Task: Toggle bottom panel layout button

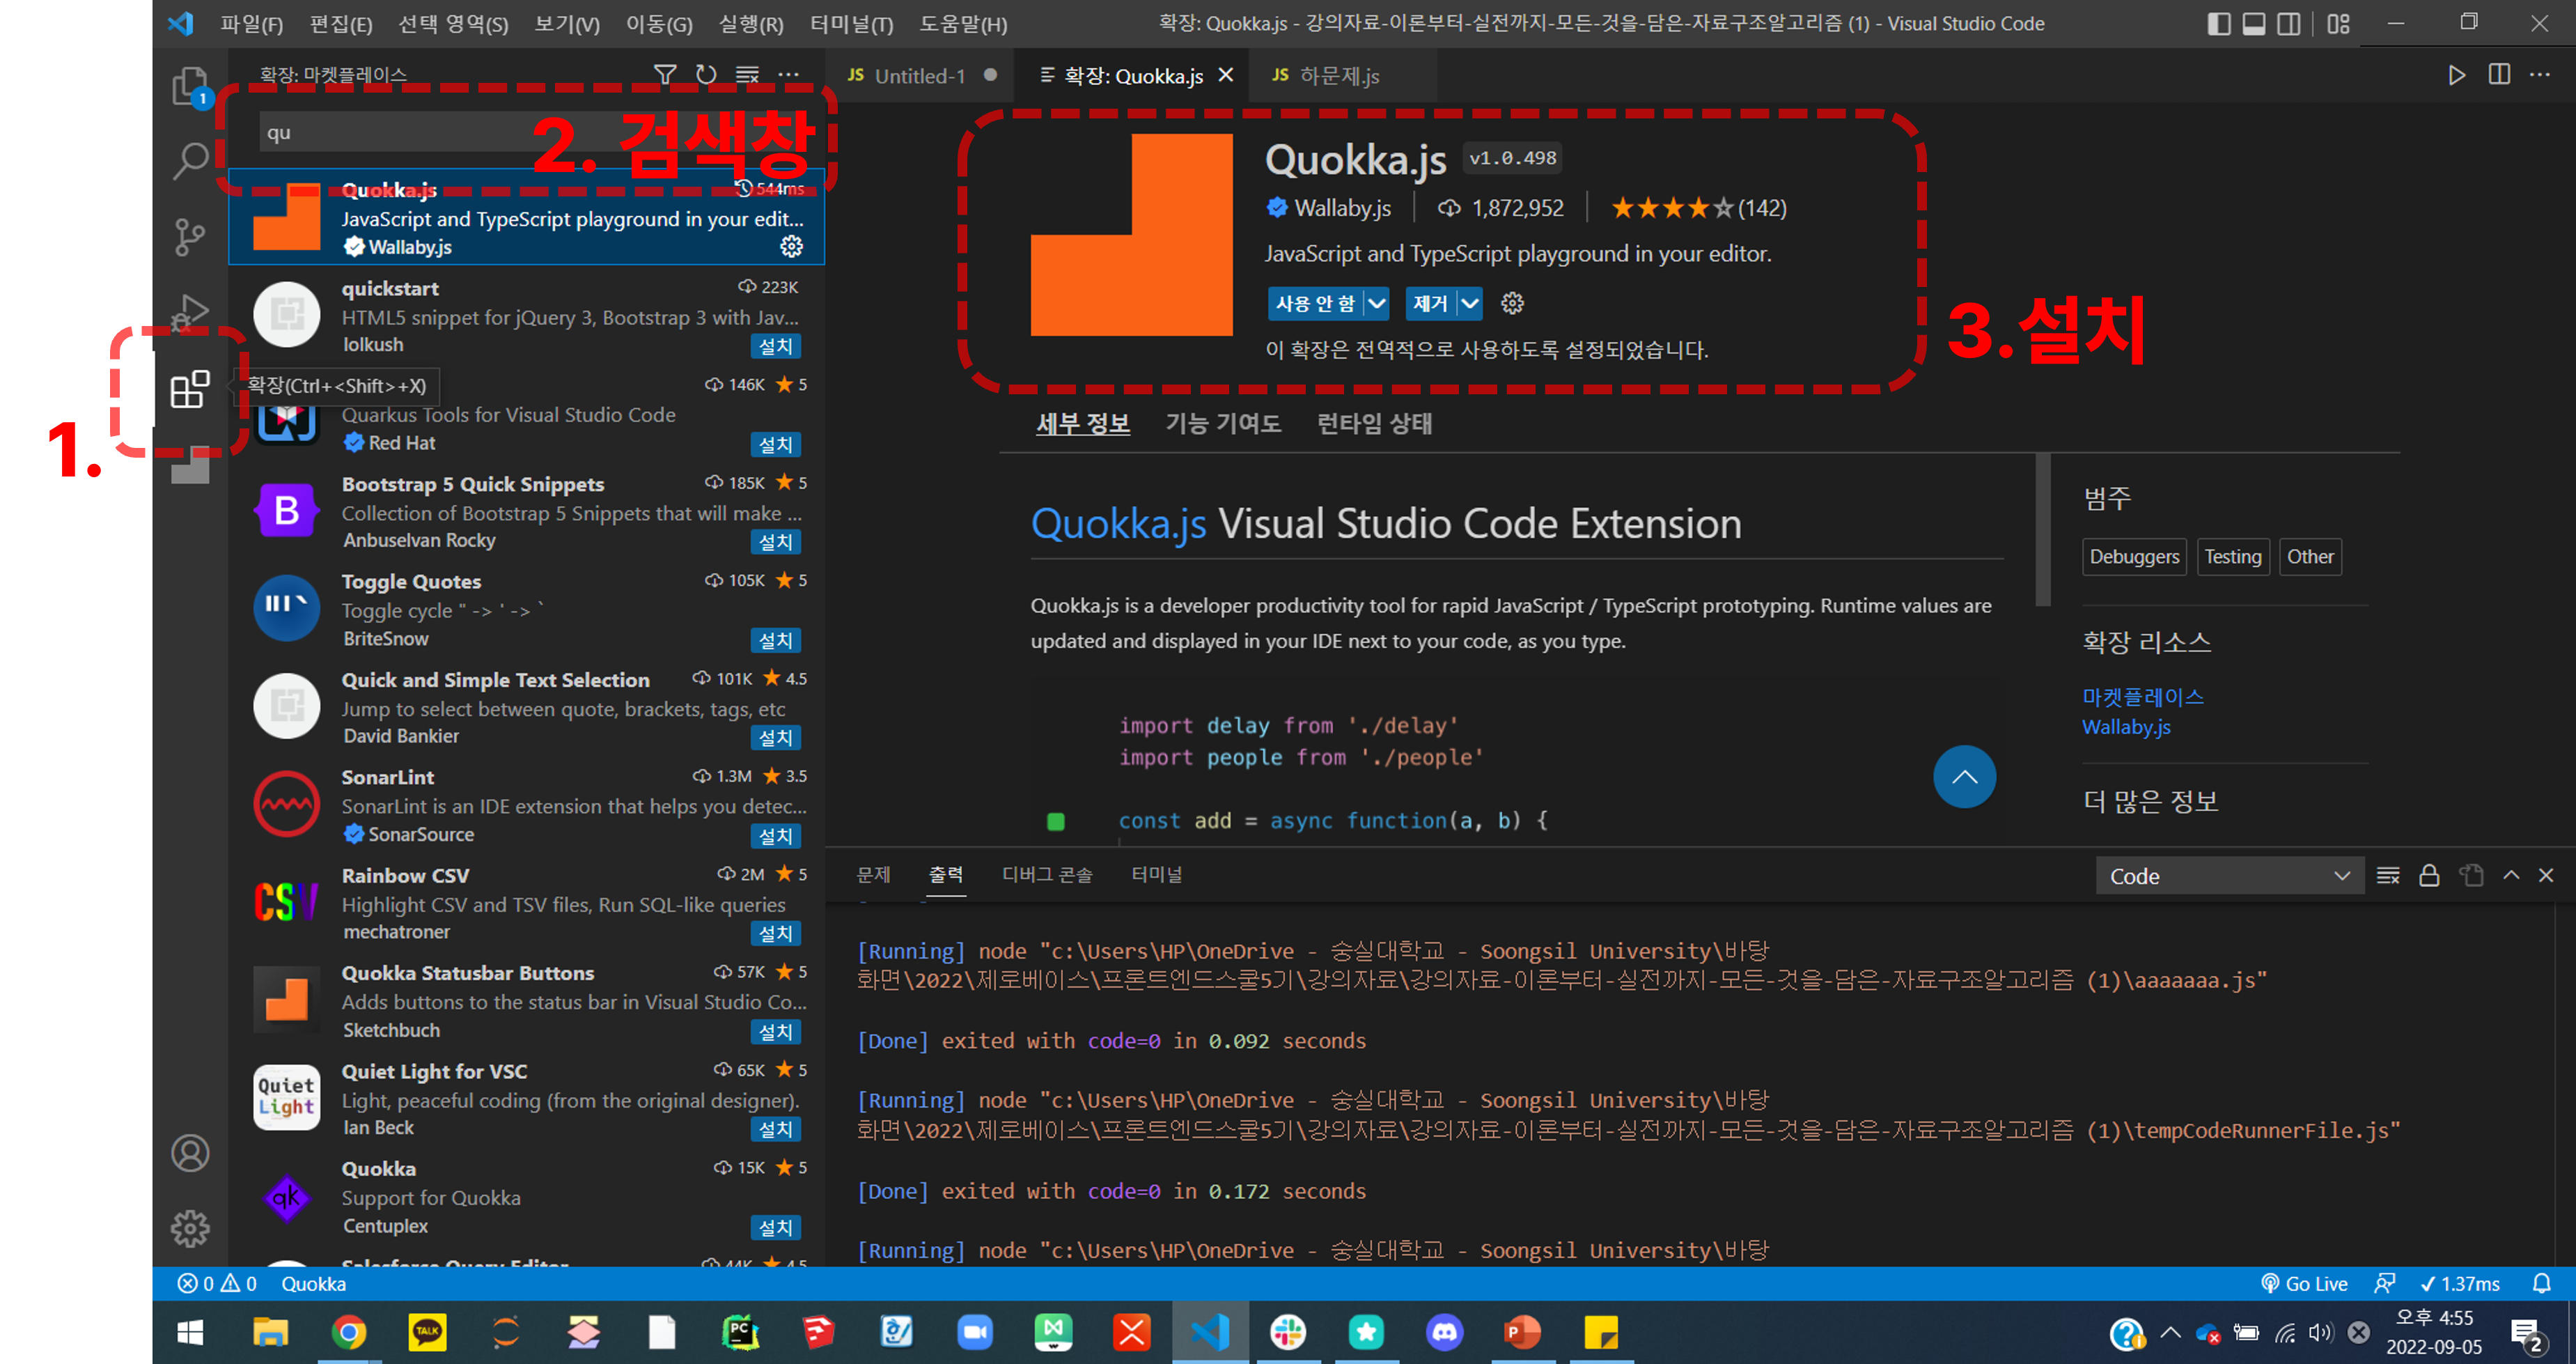Action: (x=2253, y=24)
